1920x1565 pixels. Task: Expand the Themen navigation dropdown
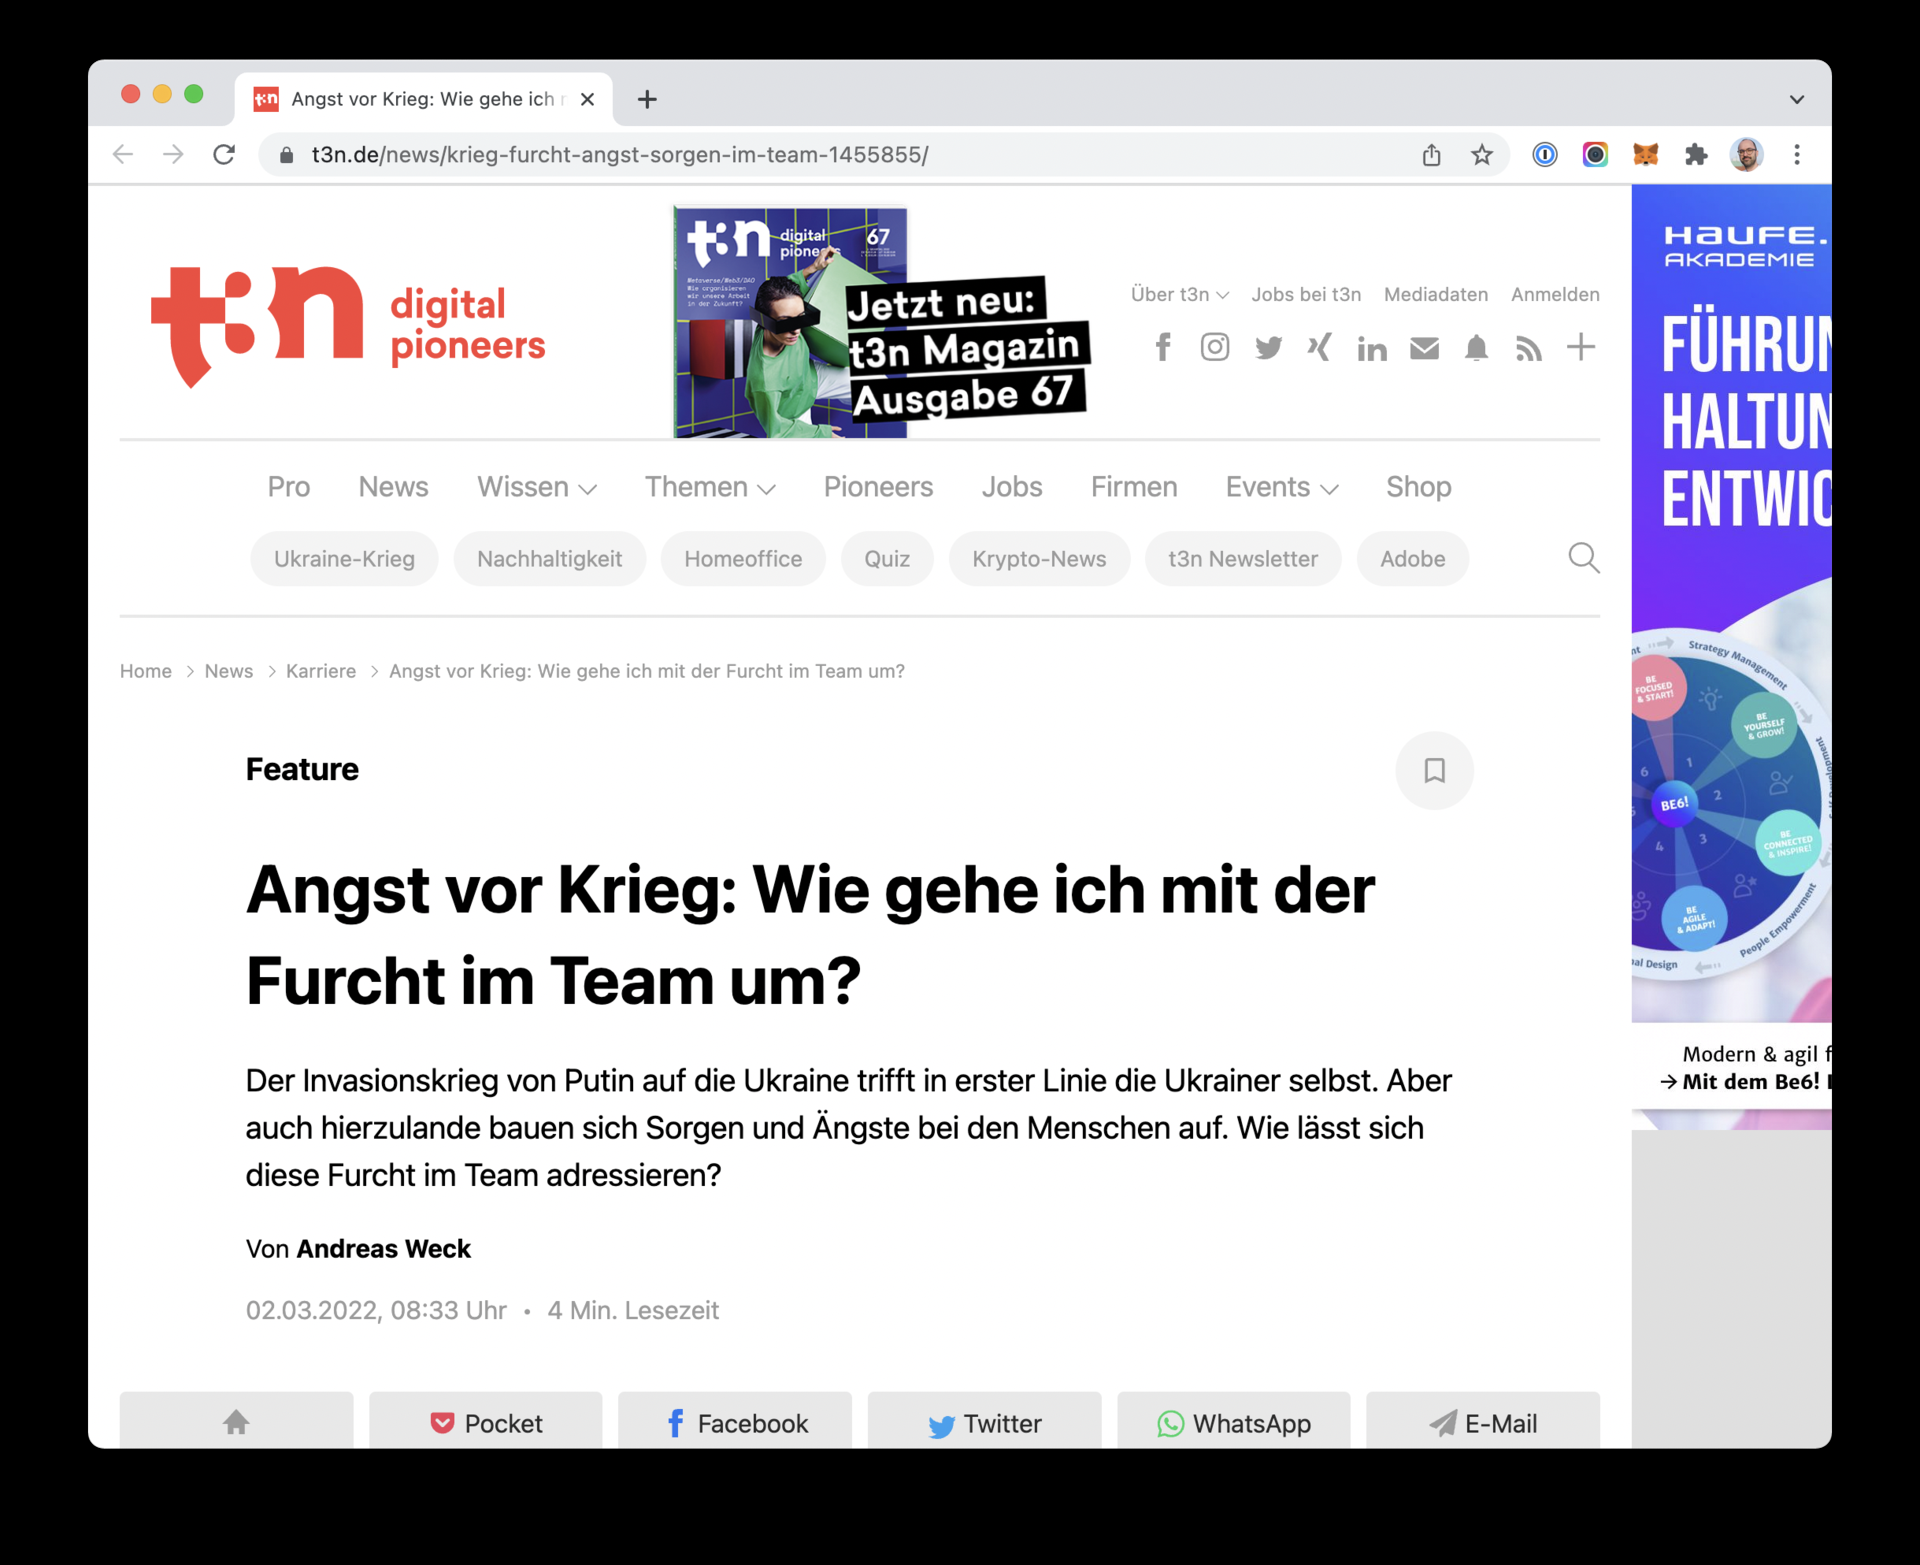tap(709, 487)
